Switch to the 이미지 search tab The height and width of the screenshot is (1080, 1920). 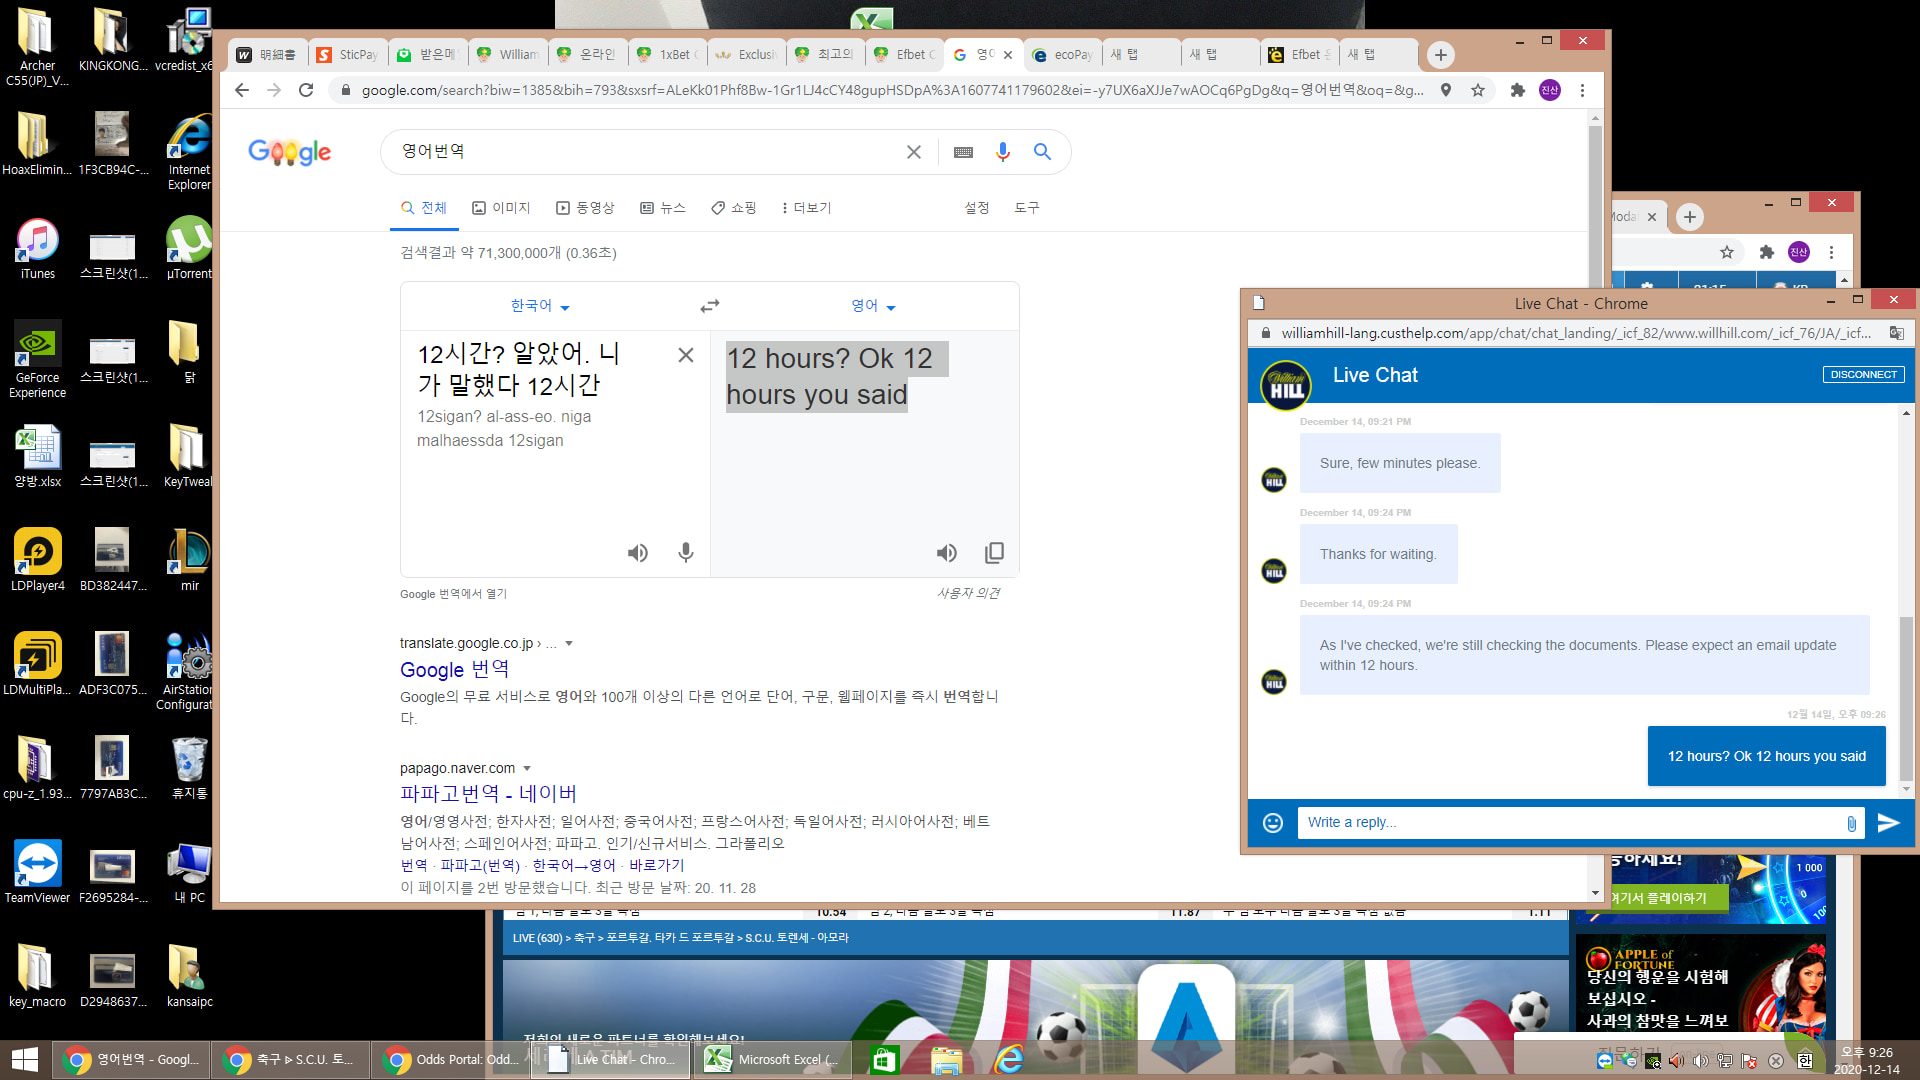coord(501,208)
